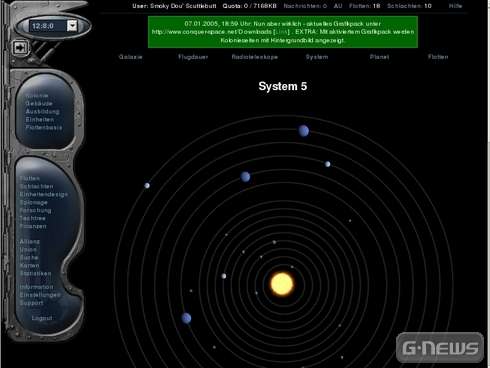The width and height of the screenshot is (490, 368).
Task: Open Flottenbasis in the sidebar
Action: pyautogui.click(x=44, y=127)
